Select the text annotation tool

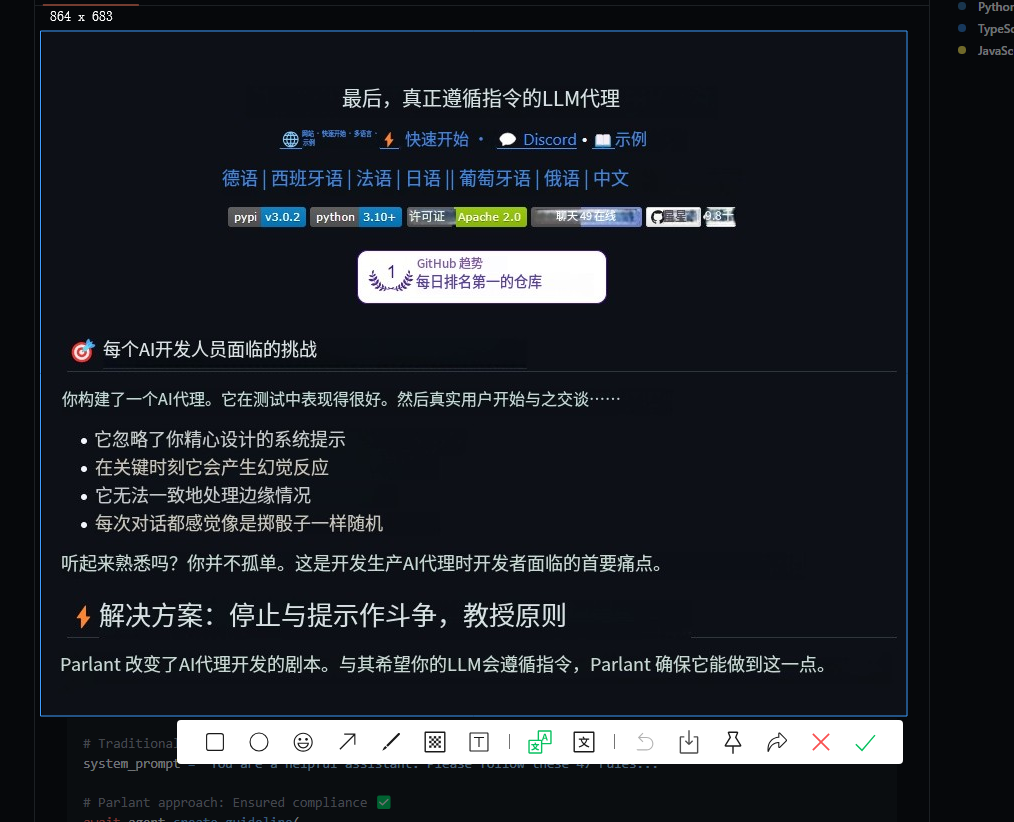(479, 742)
